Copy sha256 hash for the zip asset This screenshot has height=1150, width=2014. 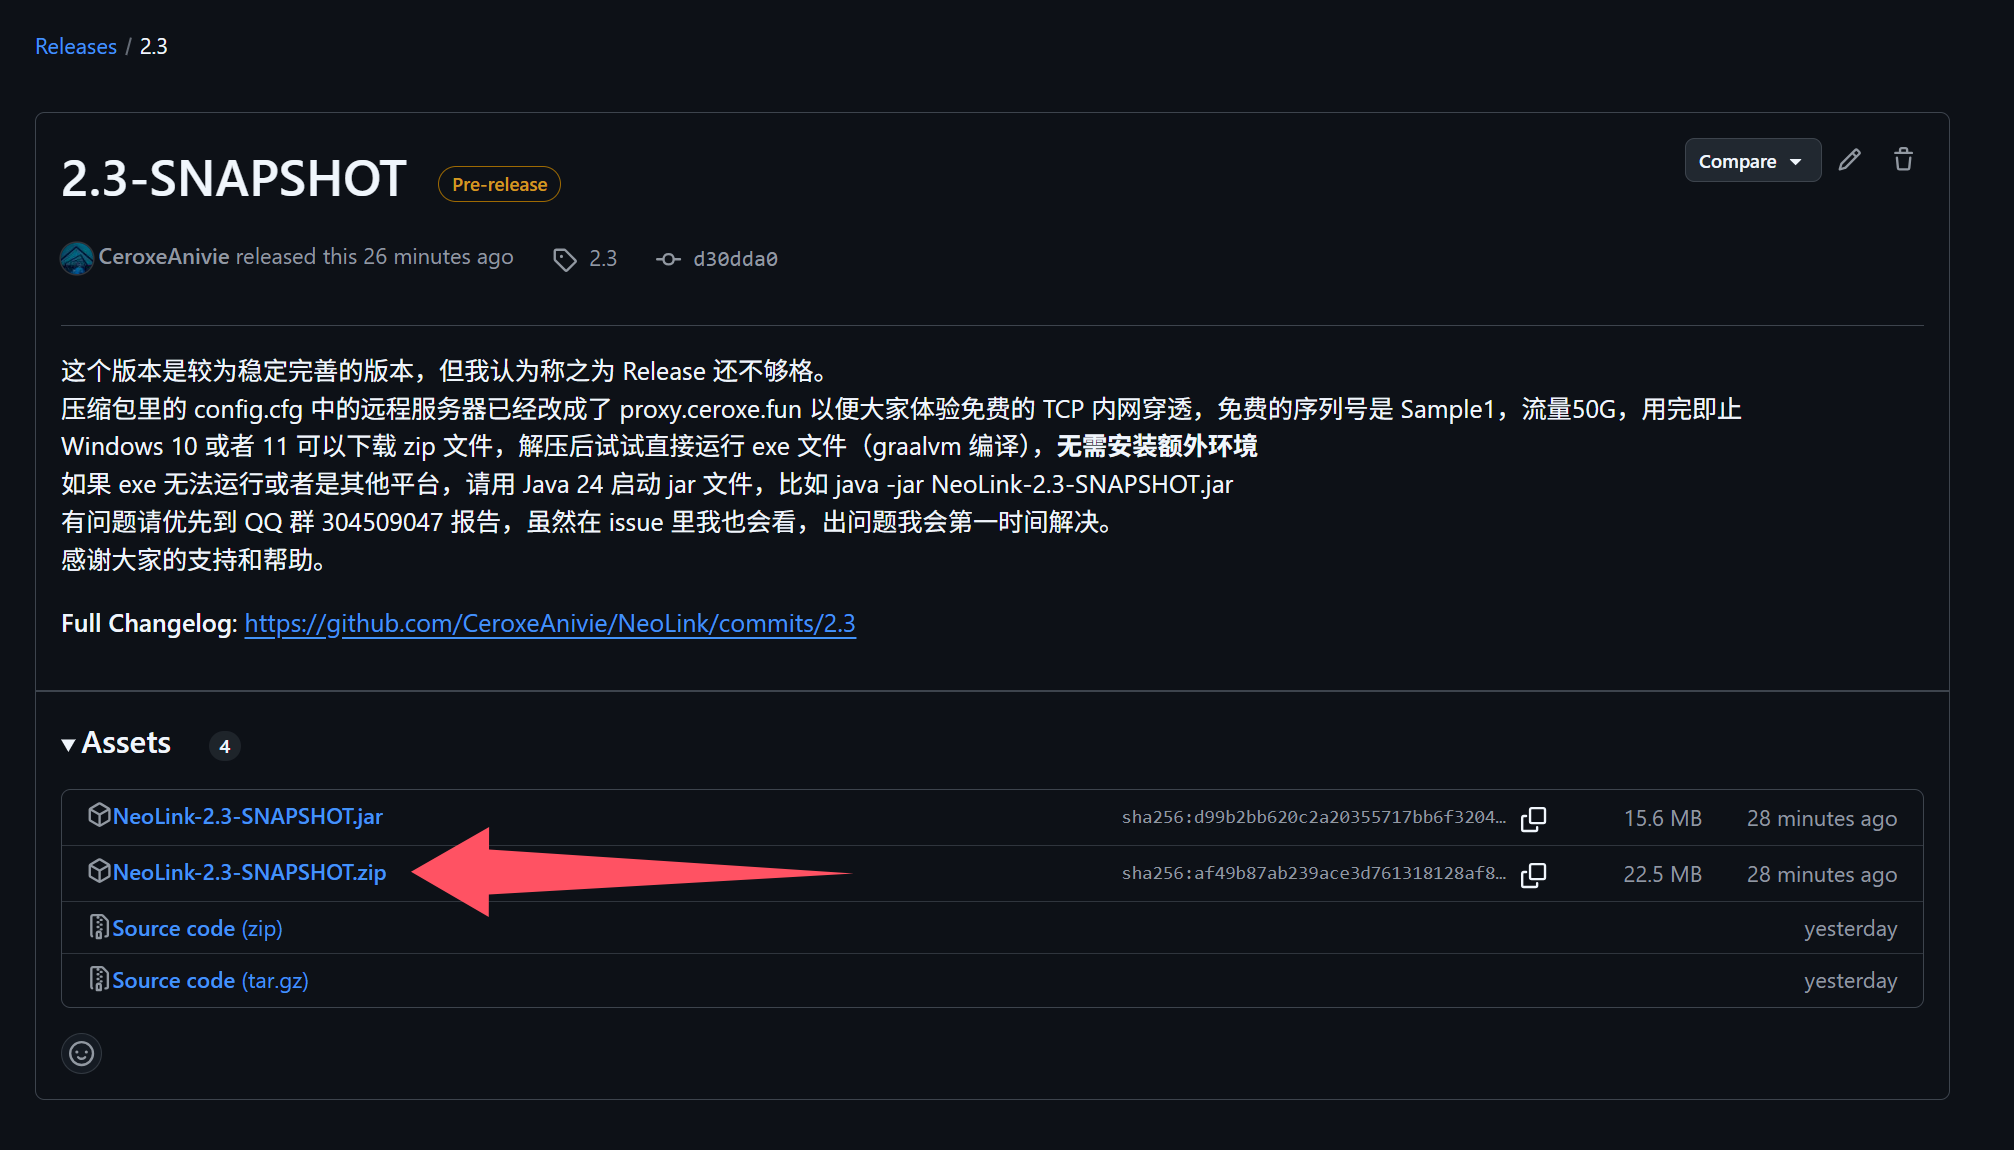[x=1533, y=875]
